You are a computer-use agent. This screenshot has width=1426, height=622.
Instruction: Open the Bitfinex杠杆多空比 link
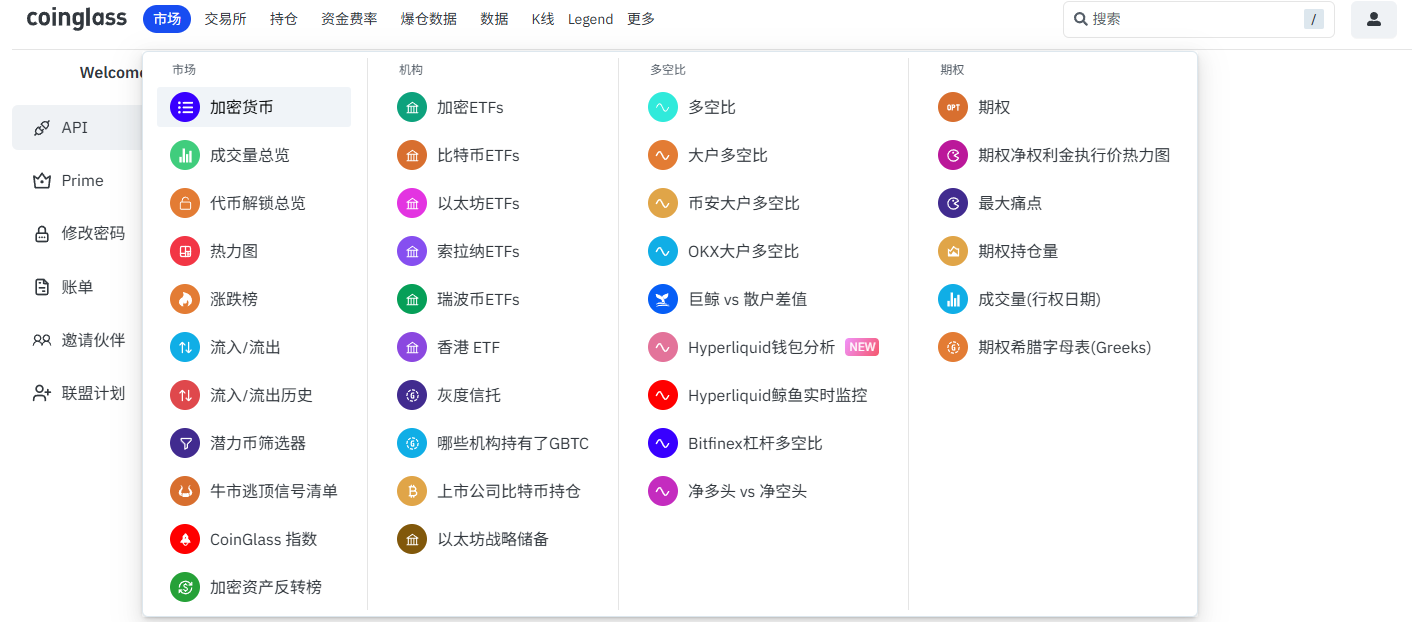click(x=755, y=443)
